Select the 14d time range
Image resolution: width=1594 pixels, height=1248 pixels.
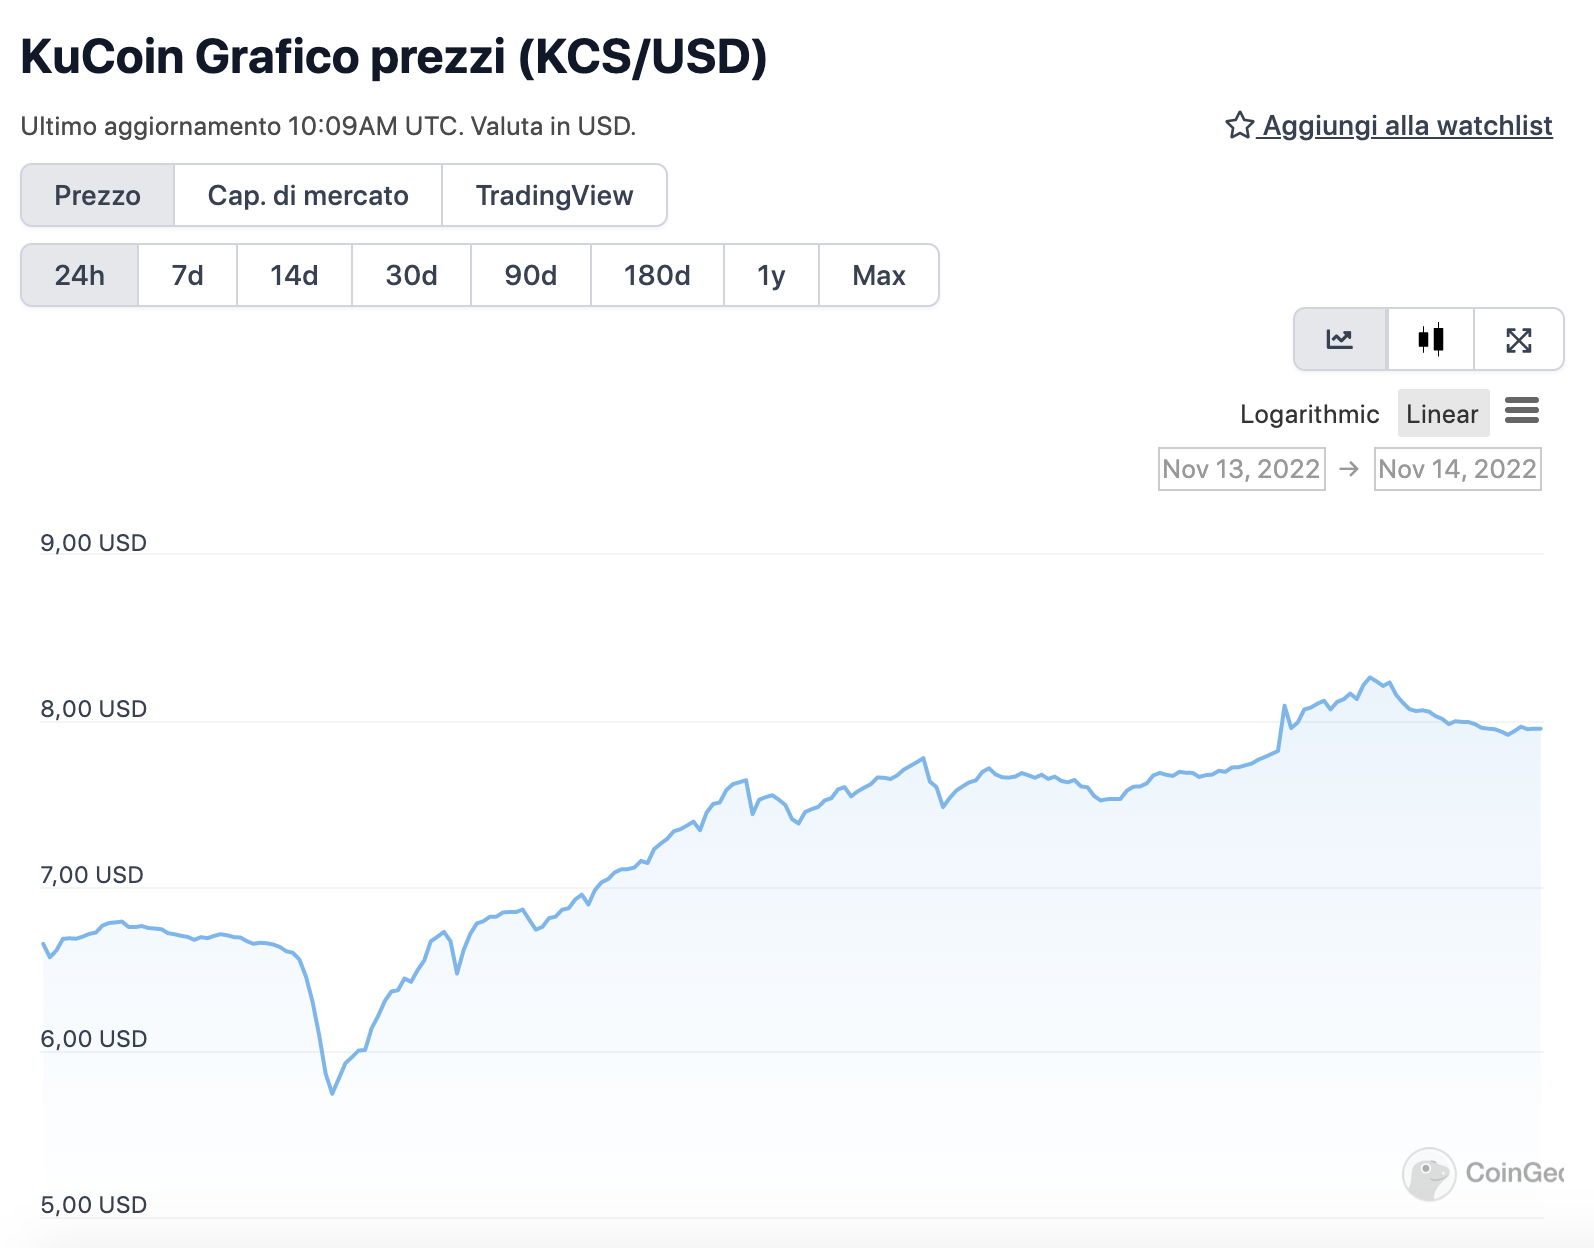tap(294, 276)
